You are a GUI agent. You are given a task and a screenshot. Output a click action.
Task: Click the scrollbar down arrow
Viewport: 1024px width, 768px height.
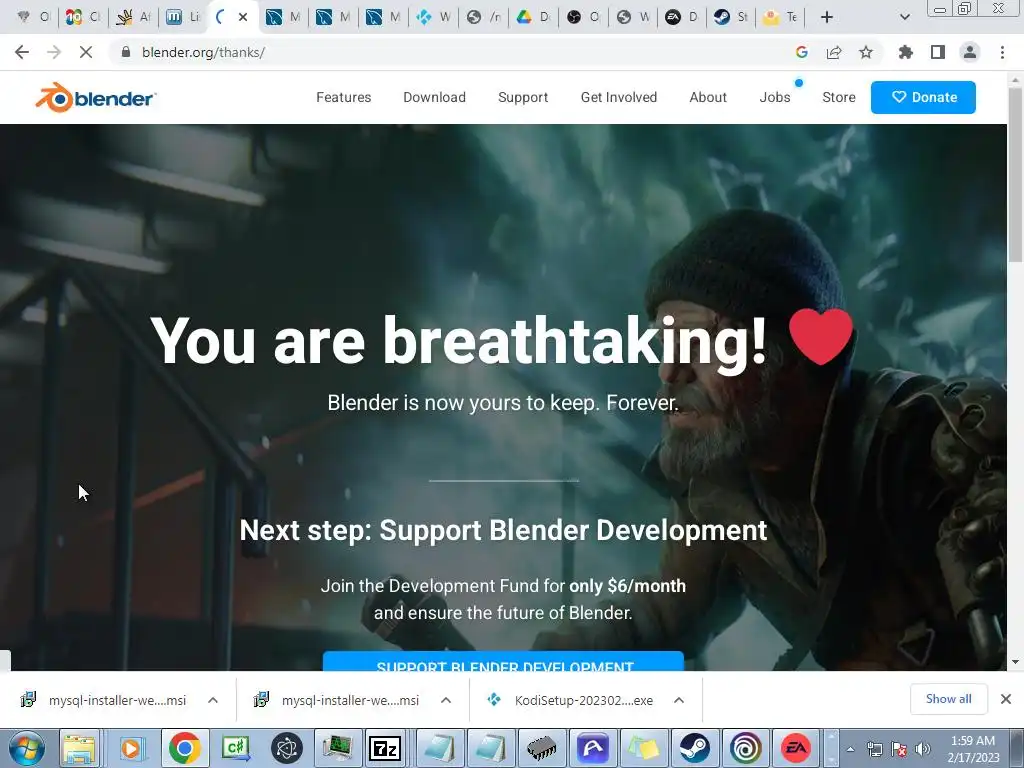tap(1016, 662)
